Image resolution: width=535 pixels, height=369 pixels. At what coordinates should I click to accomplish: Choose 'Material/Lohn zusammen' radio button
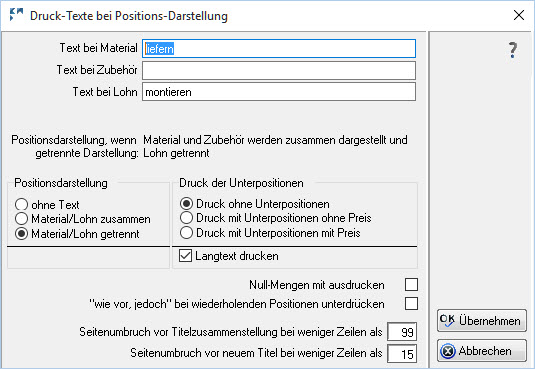[x=21, y=218]
